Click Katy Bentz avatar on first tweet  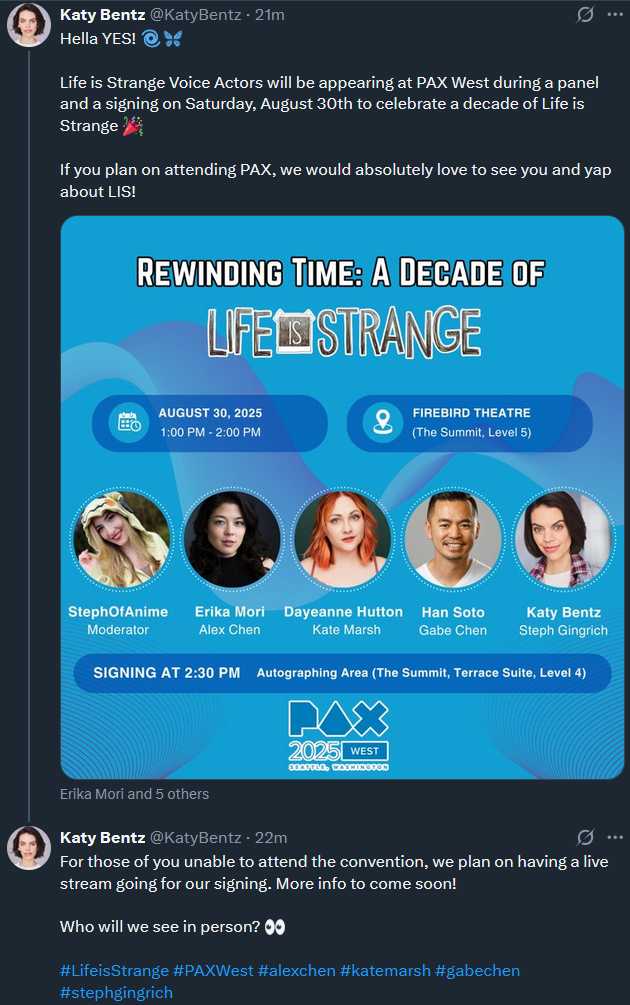click(29, 25)
